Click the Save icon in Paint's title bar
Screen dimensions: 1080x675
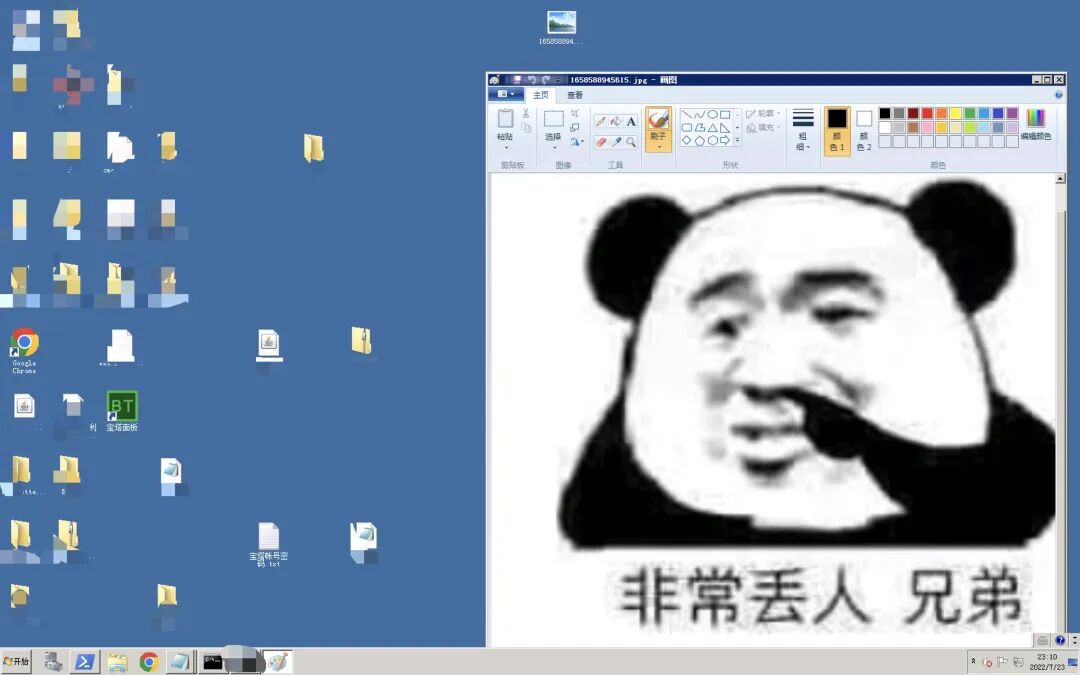(x=518, y=80)
